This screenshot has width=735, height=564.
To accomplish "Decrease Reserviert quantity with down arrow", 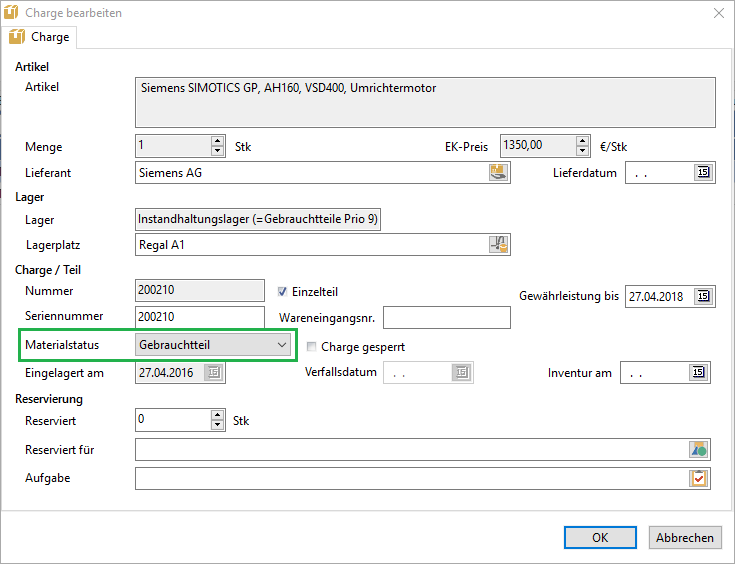I will pos(217,425).
